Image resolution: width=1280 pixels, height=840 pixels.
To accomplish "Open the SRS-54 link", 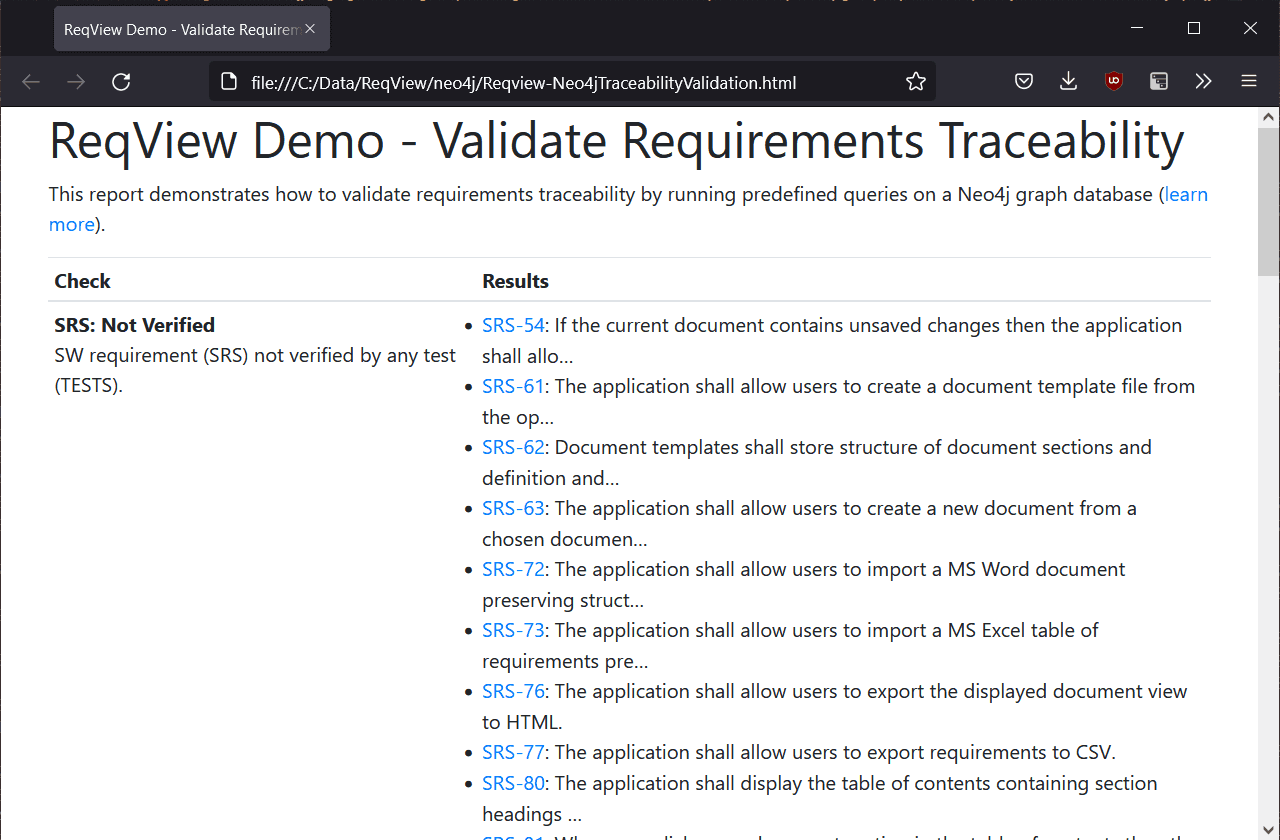I will point(513,325).
